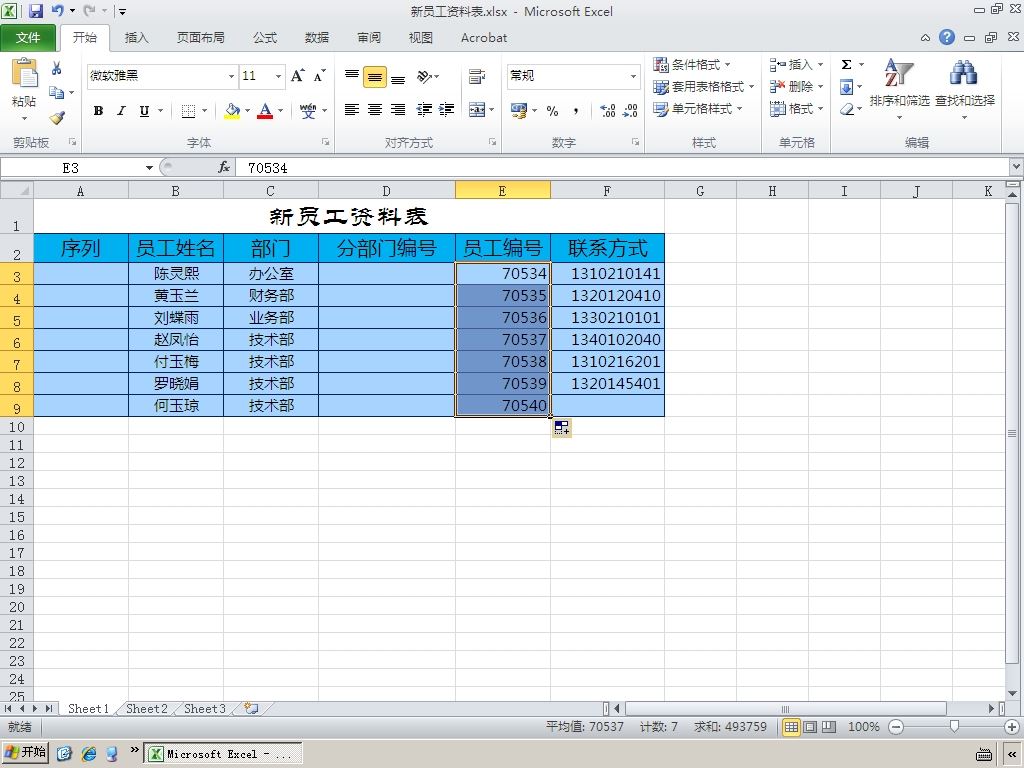
Task: Decrease font size with the smaller A
Action: 319,76
